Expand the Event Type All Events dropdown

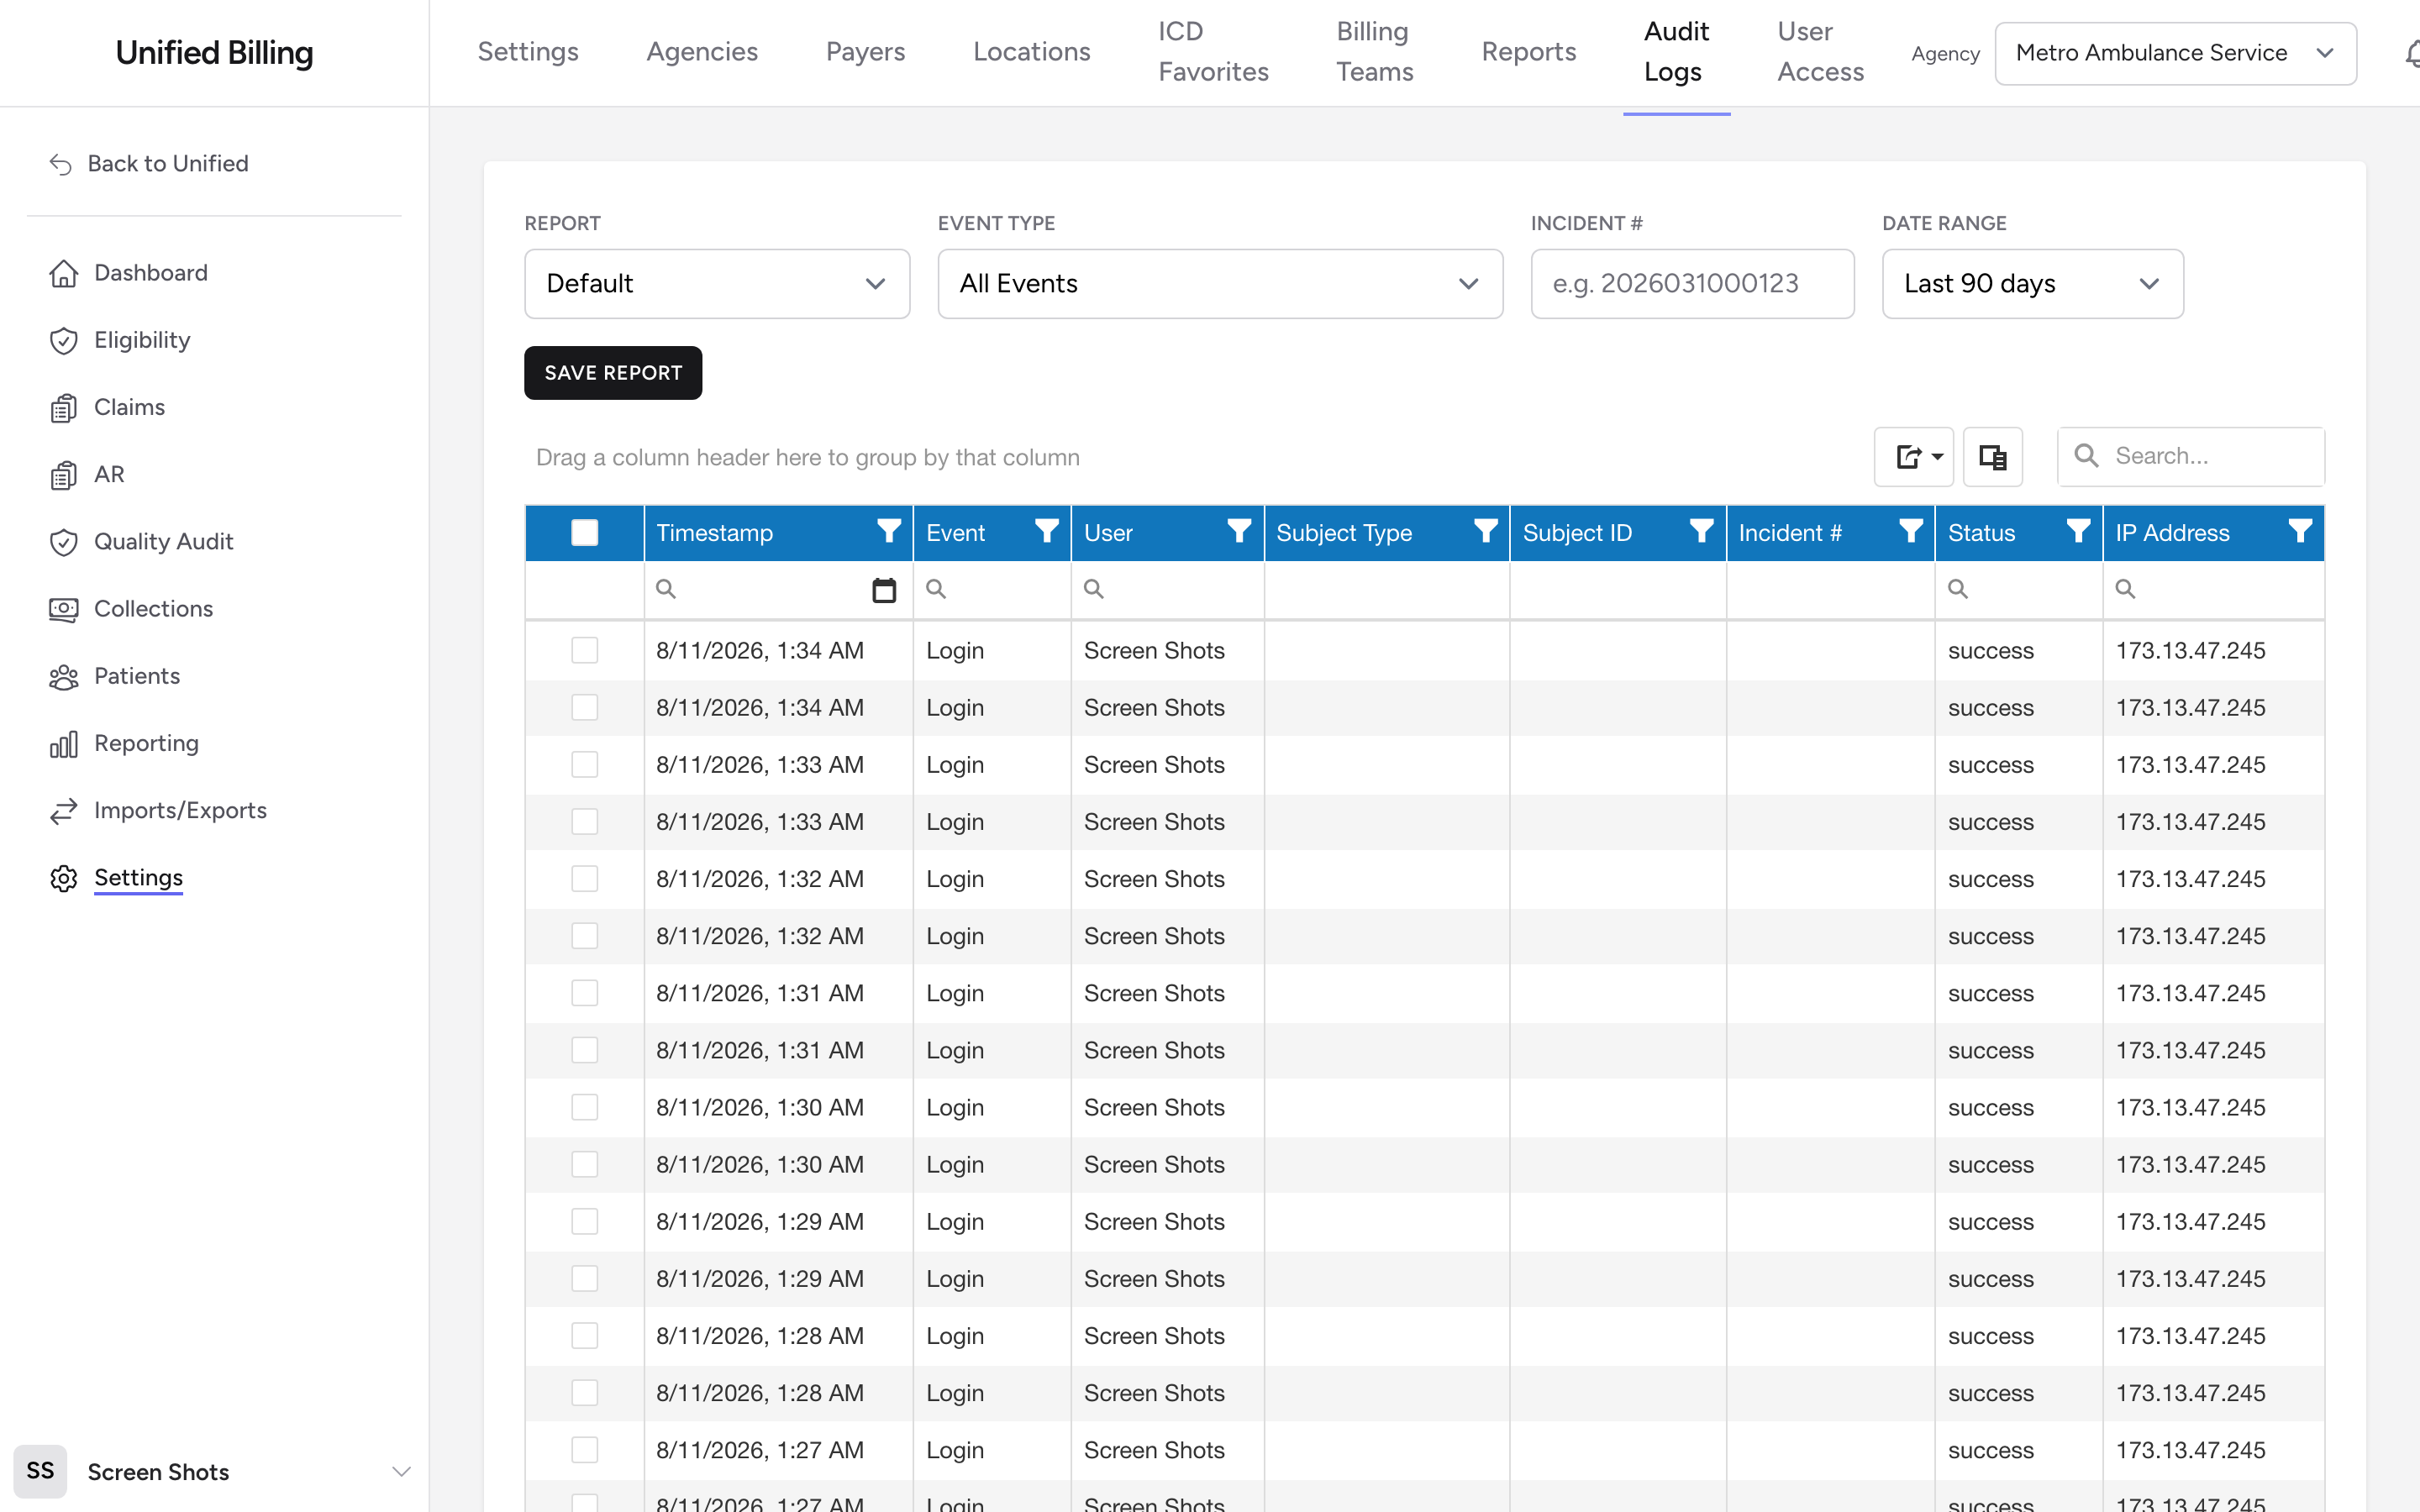(1220, 284)
